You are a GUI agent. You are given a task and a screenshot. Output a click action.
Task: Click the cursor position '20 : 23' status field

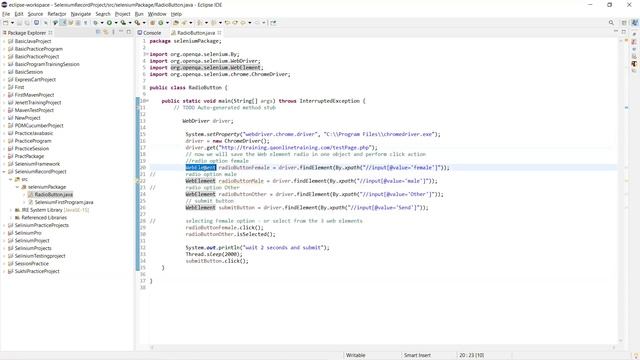click(471, 355)
